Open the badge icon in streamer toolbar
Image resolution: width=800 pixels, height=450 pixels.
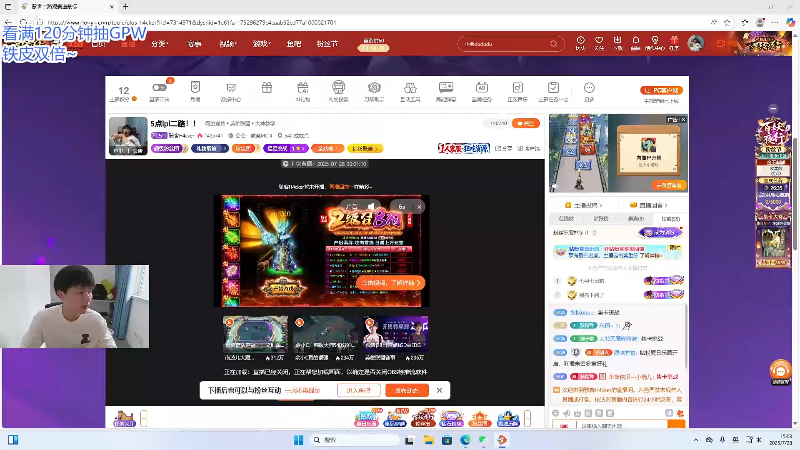pyautogui.click(x=195, y=87)
